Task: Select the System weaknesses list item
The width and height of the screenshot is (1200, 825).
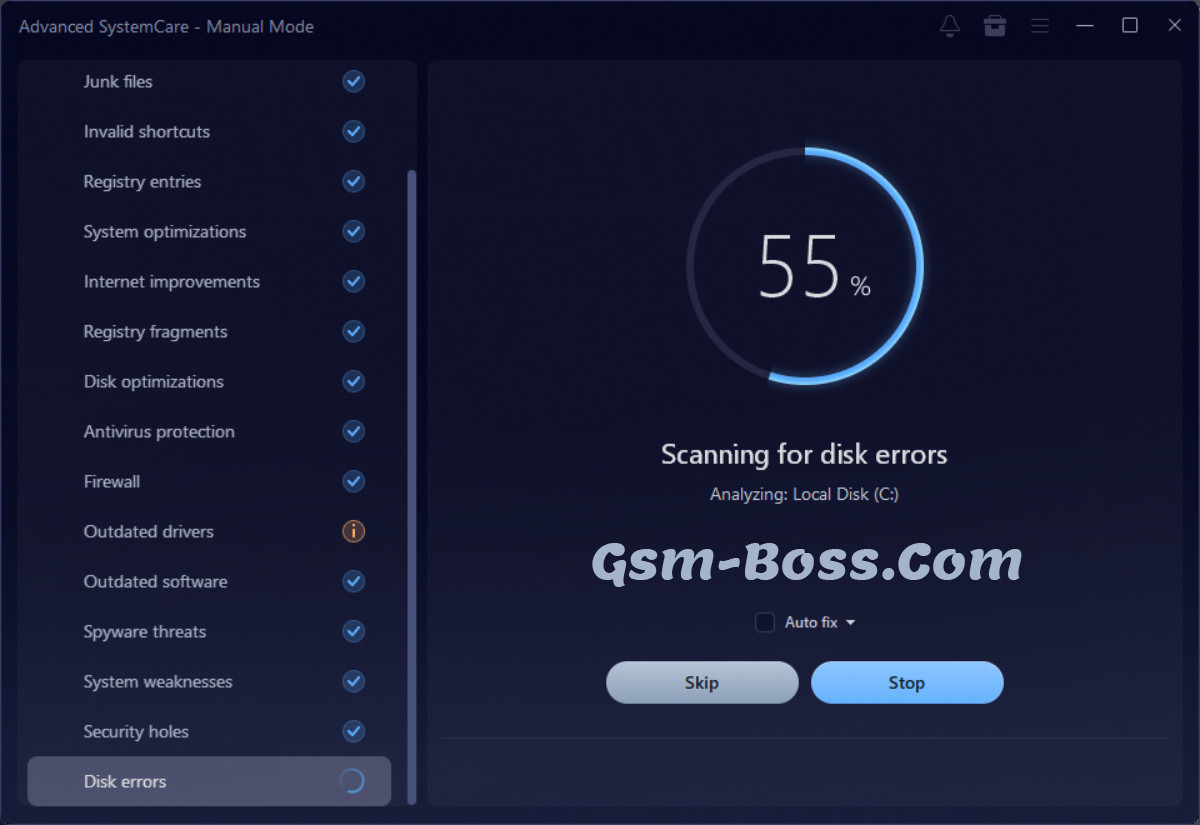Action: coord(209,681)
